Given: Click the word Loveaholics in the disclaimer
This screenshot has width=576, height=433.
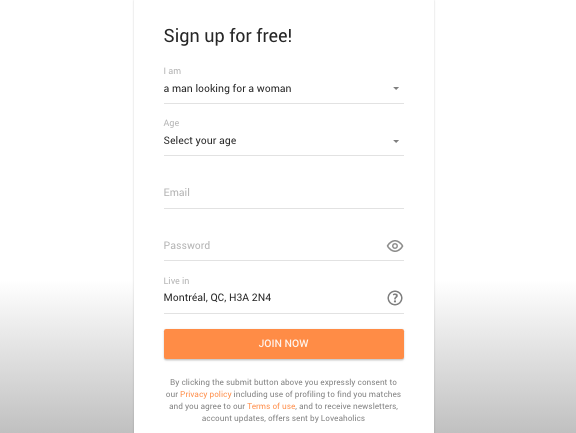Looking at the screenshot, I should (343, 418).
